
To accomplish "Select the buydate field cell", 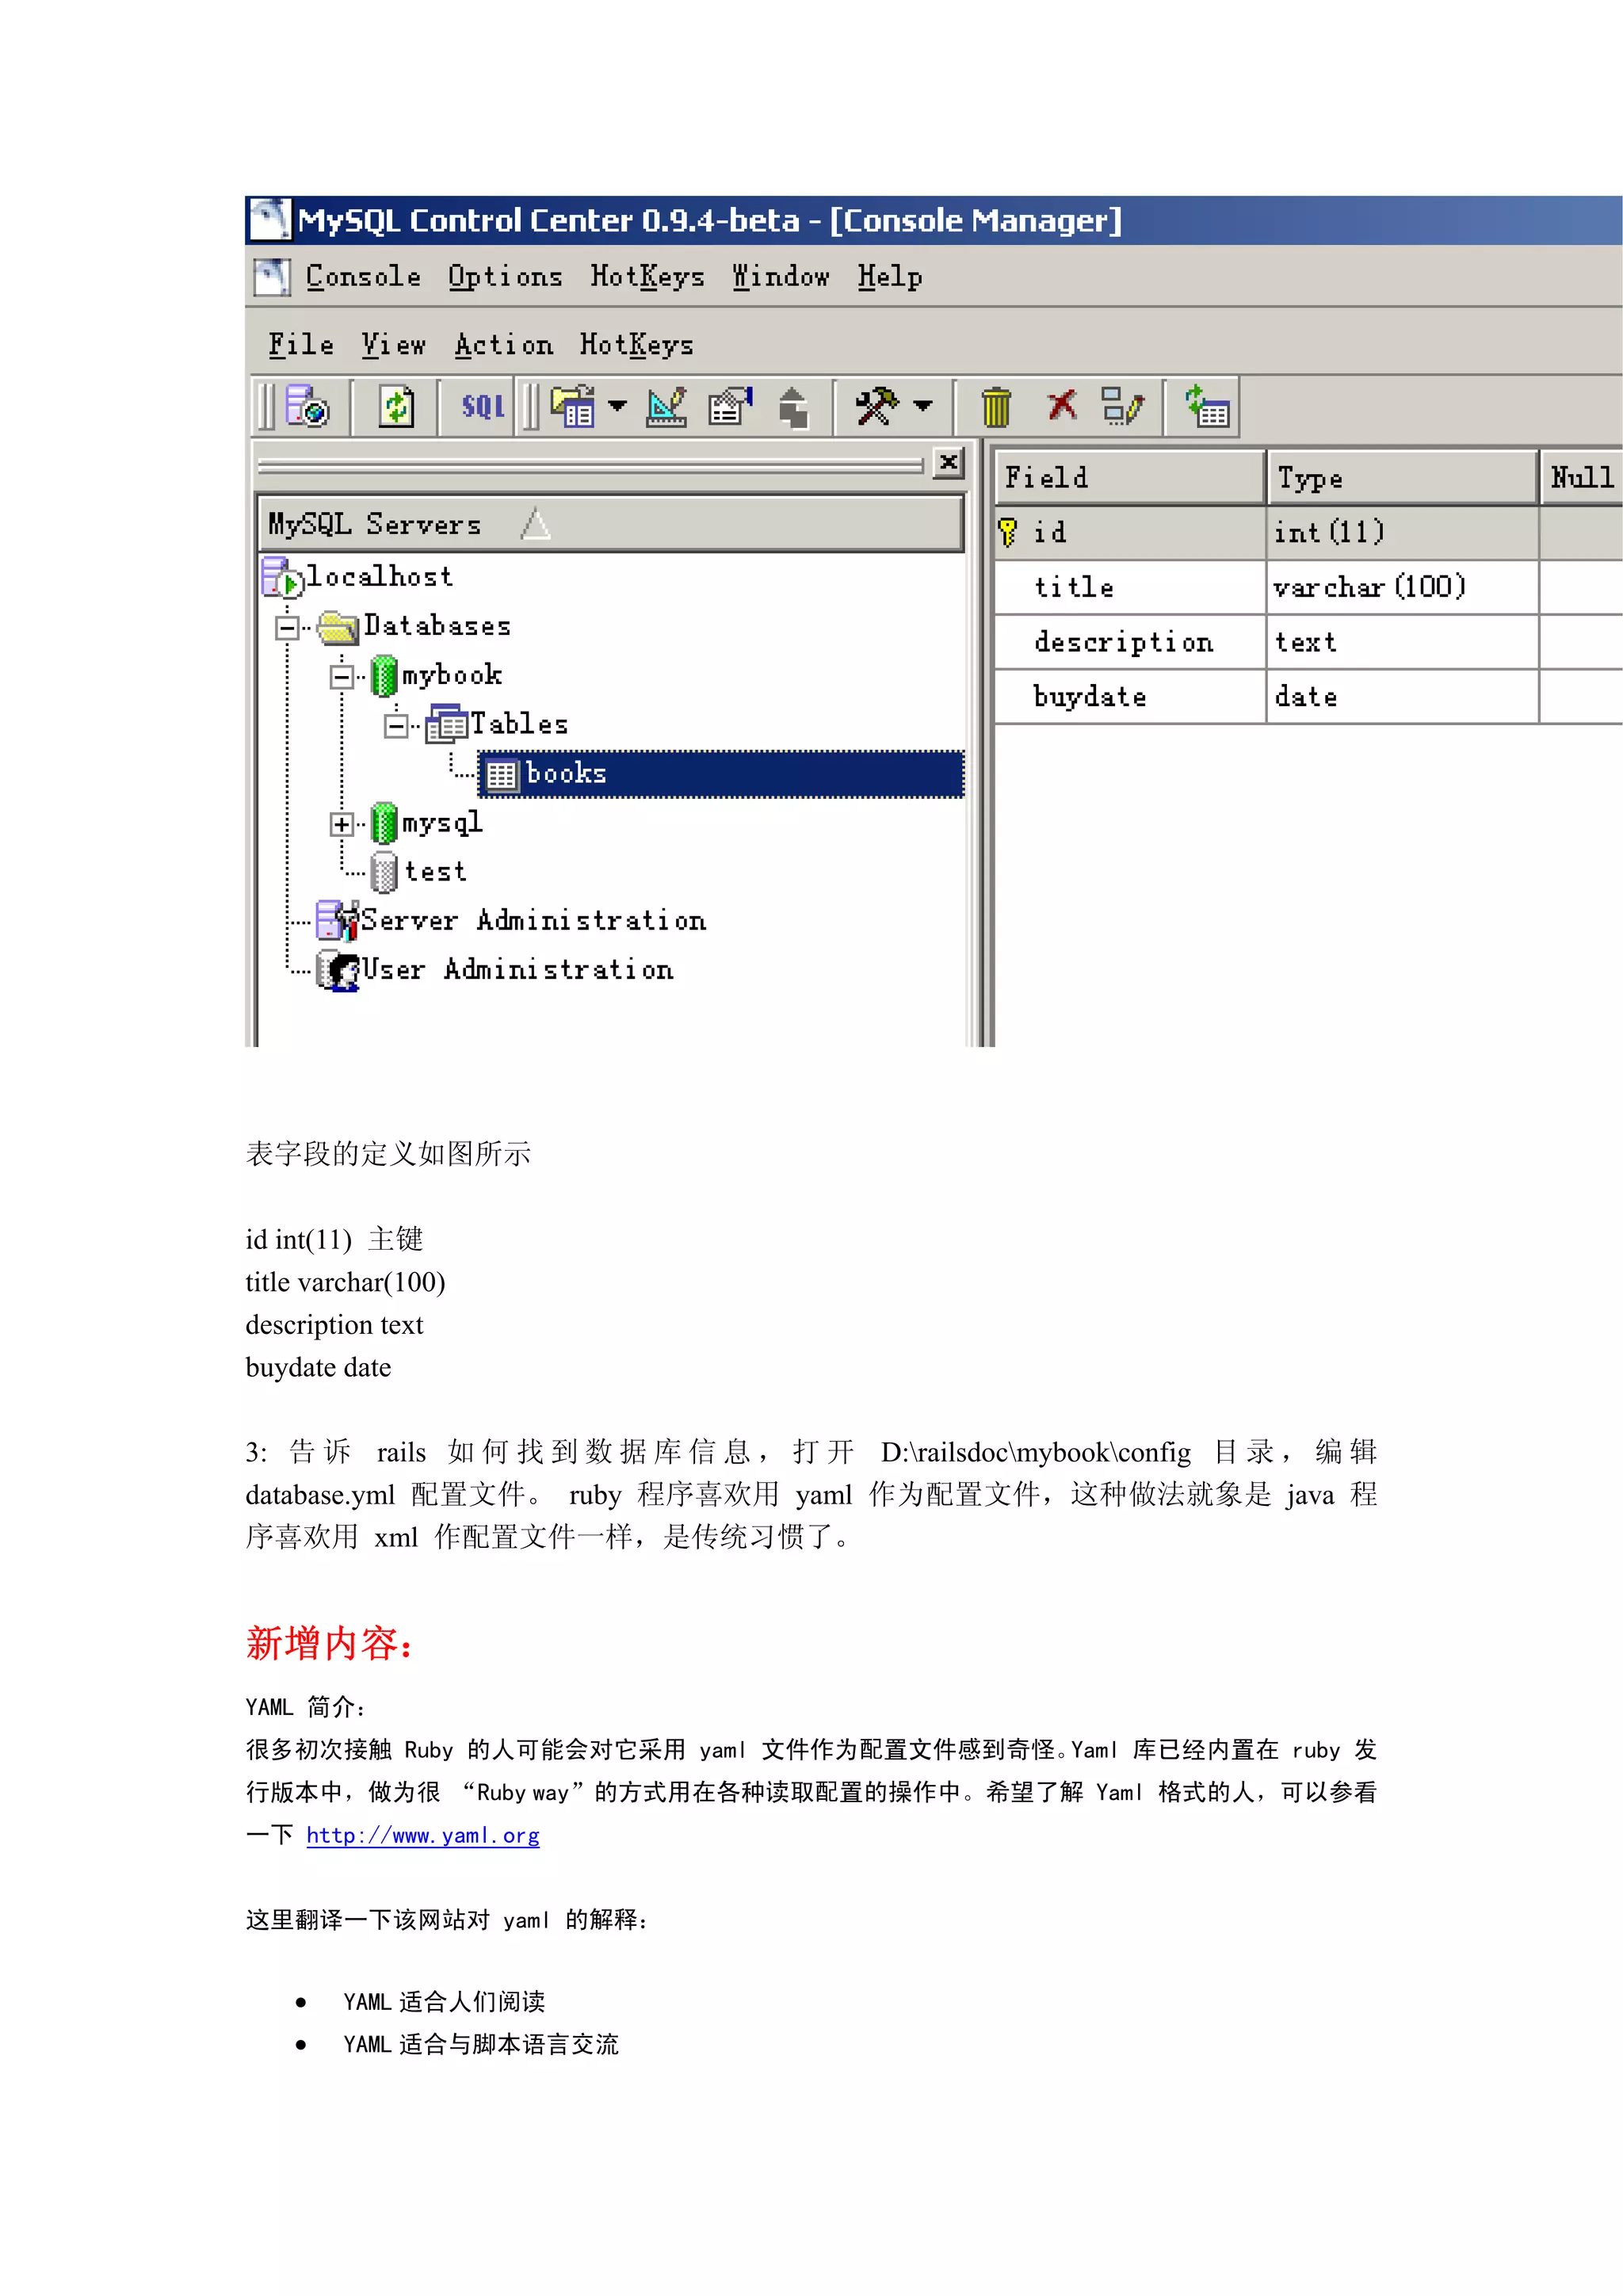I will (x=1130, y=697).
